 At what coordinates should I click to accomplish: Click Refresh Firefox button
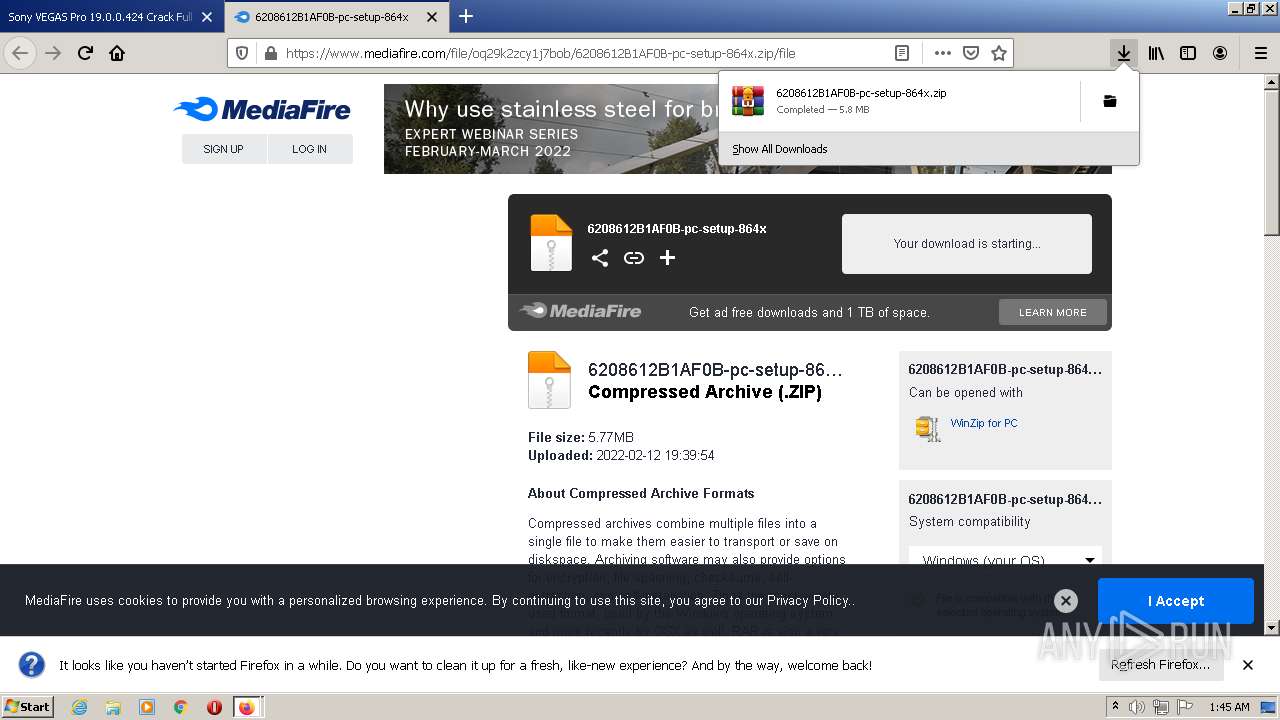1160,664
